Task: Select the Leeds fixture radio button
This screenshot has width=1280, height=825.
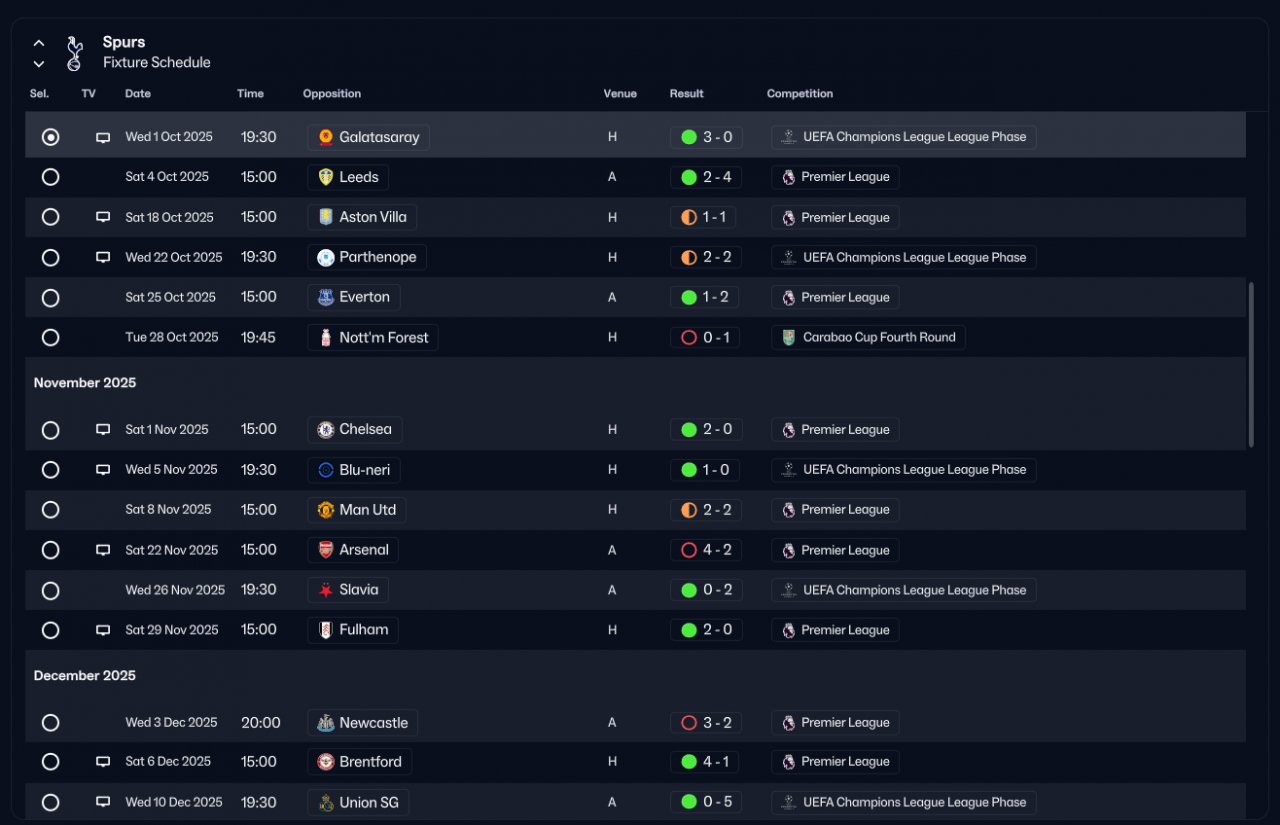Action: pyautogui.click(x=51, y=177)
